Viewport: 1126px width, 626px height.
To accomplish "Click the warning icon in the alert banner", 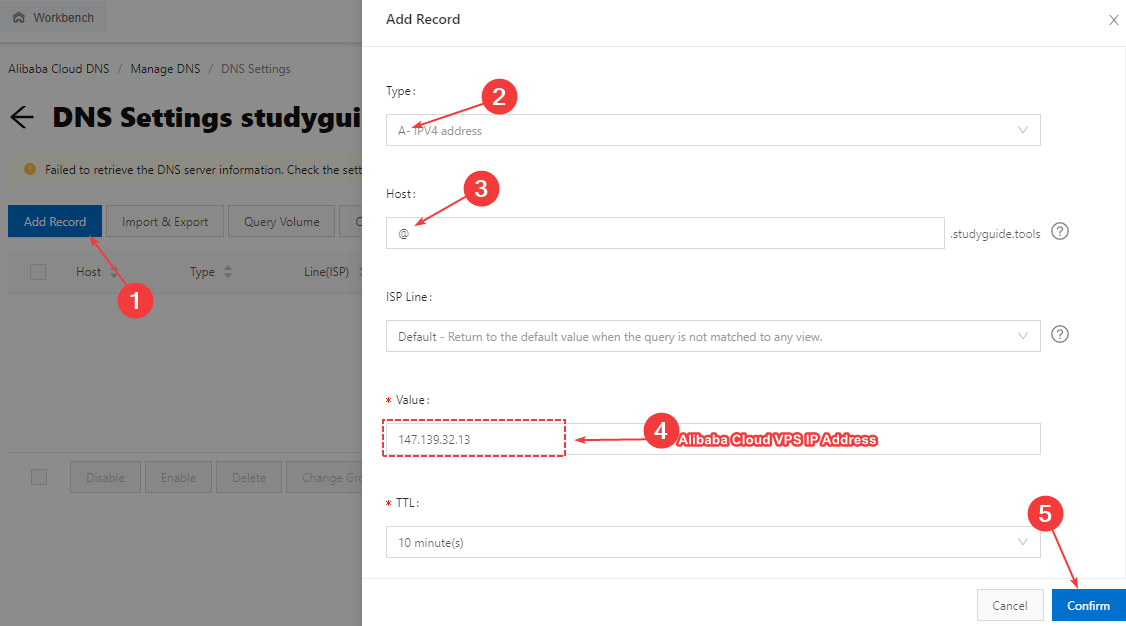I will tap(30, 170).
